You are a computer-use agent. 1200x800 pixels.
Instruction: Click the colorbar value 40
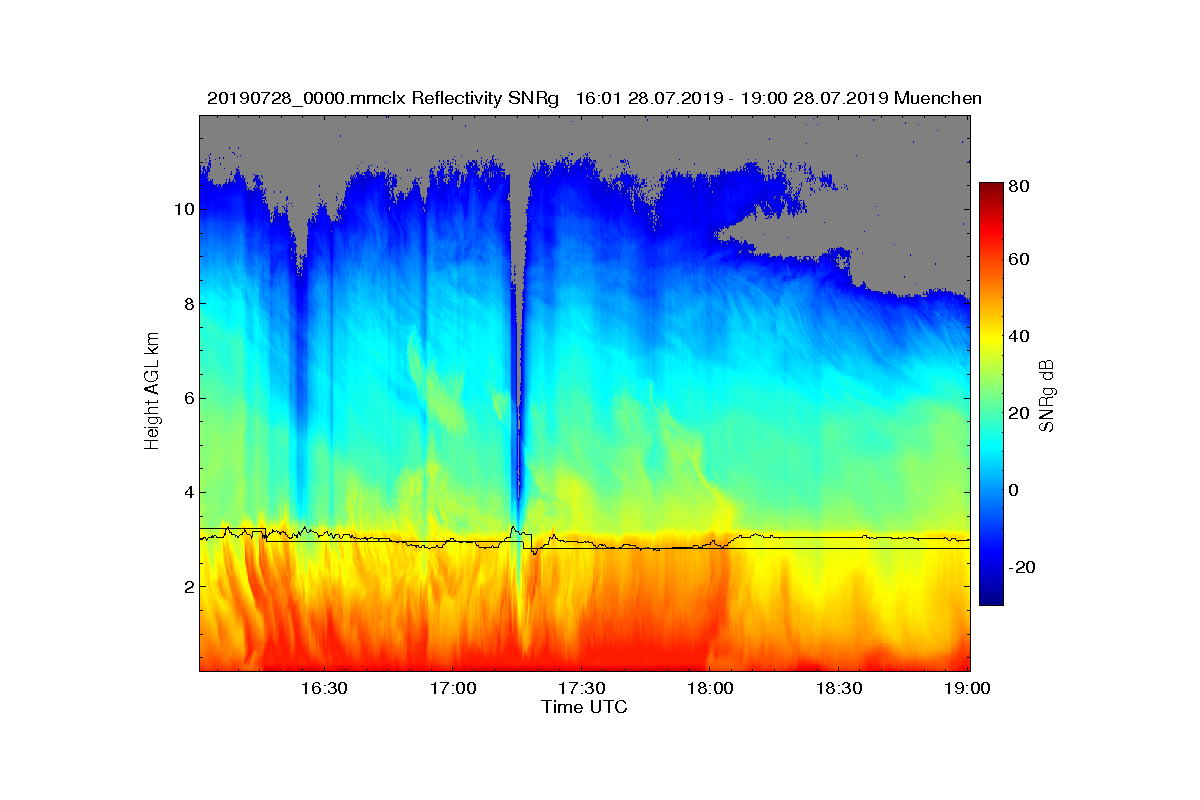(1019, 337)
